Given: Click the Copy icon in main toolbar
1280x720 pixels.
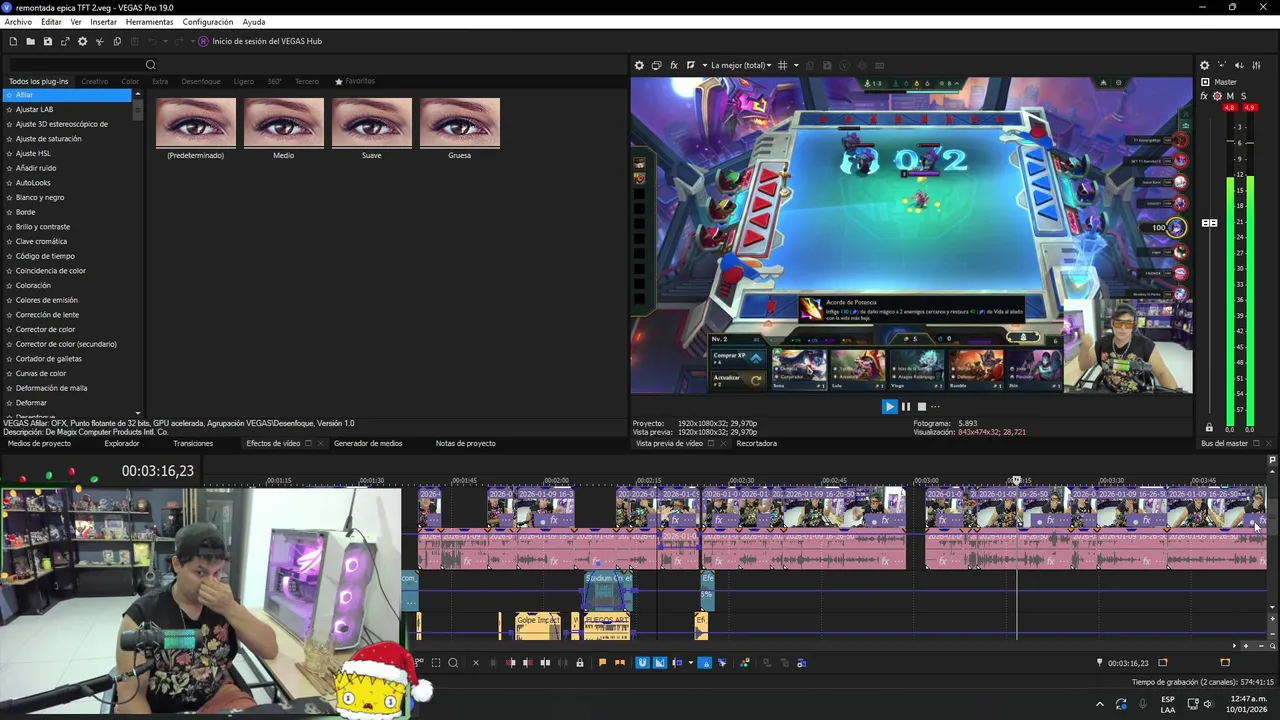Looking at the screenshot, I should pyautogui.click(x=117, y=41).
